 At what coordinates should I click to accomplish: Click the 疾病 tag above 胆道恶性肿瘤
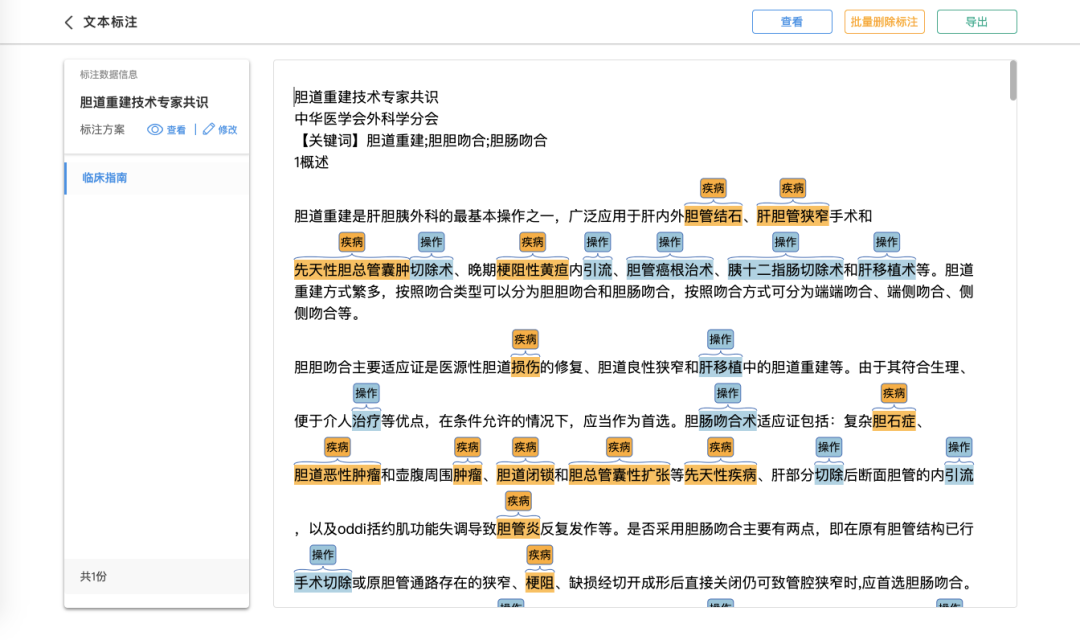tap(337, 447)
